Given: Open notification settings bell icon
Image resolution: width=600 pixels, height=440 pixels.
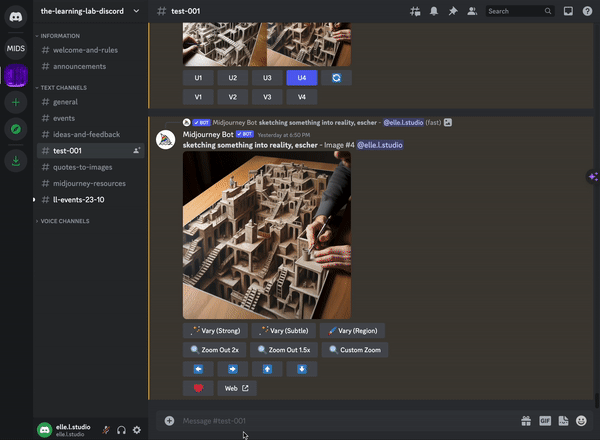Looking at the screenshot, I should (434, 11).
